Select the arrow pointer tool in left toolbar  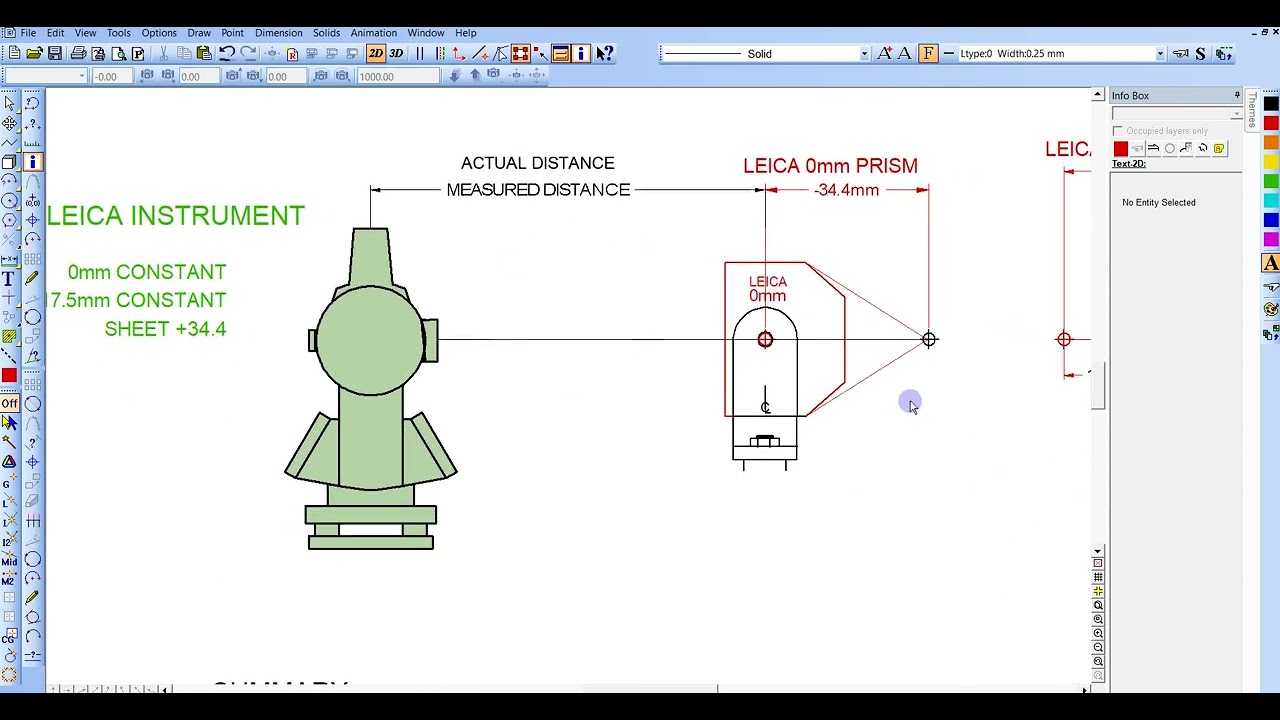(x=9, y=103)
